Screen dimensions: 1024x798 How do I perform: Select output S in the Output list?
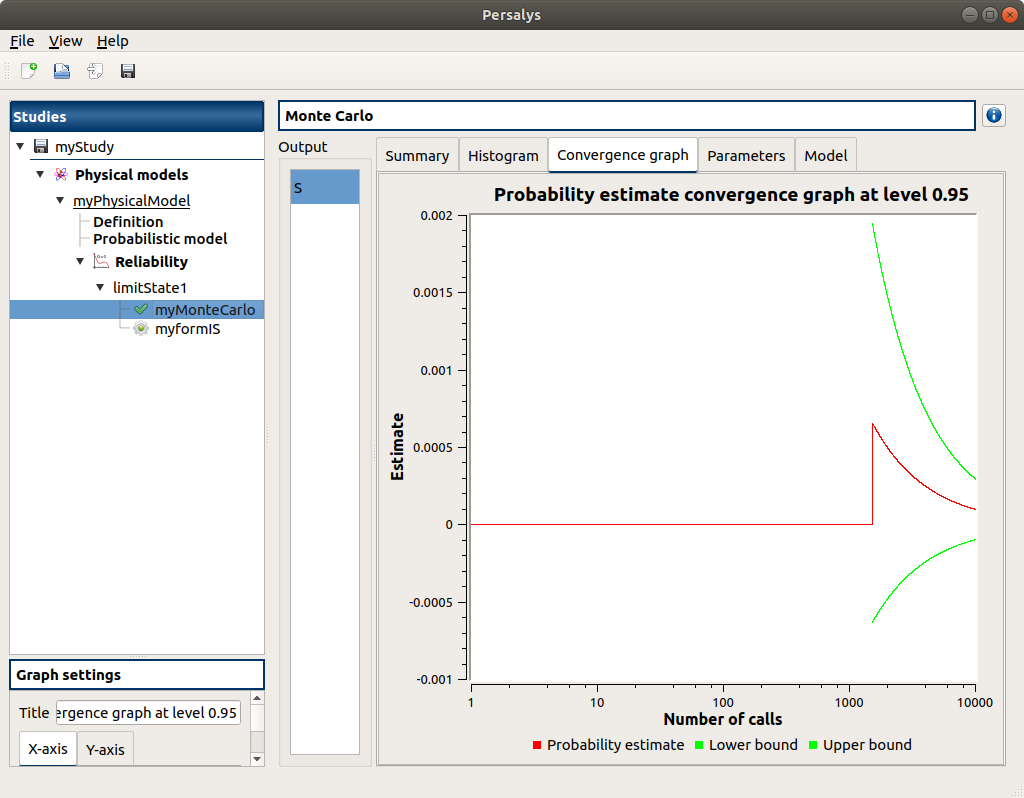pos(324,188)
